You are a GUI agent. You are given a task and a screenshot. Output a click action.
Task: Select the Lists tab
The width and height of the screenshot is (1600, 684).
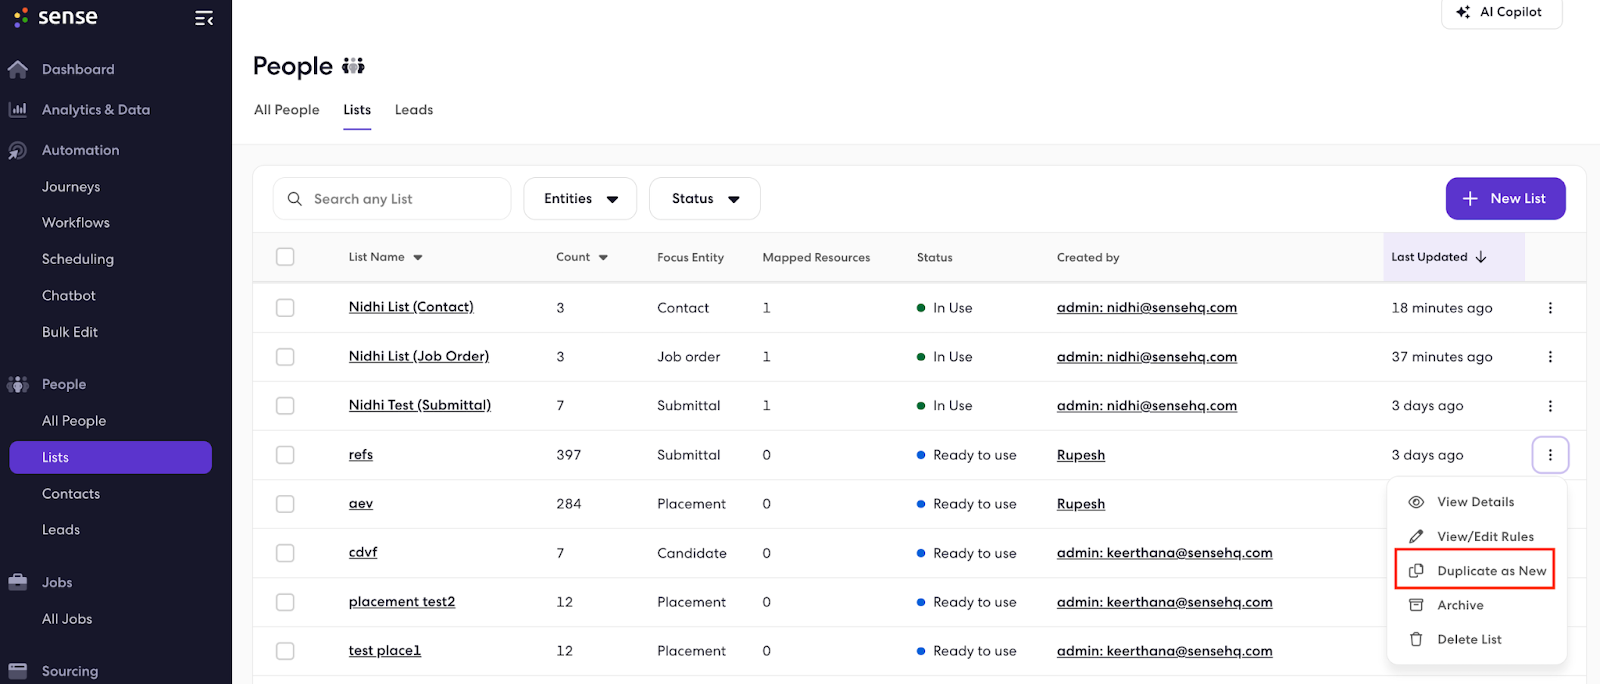[357, 110]
